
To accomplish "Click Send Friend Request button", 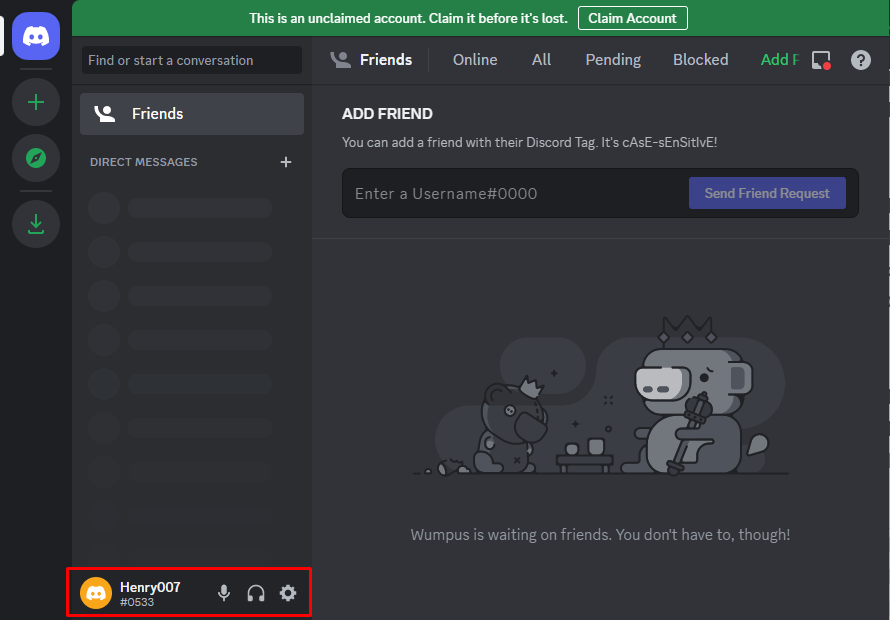I will click(x=767, y=193).
